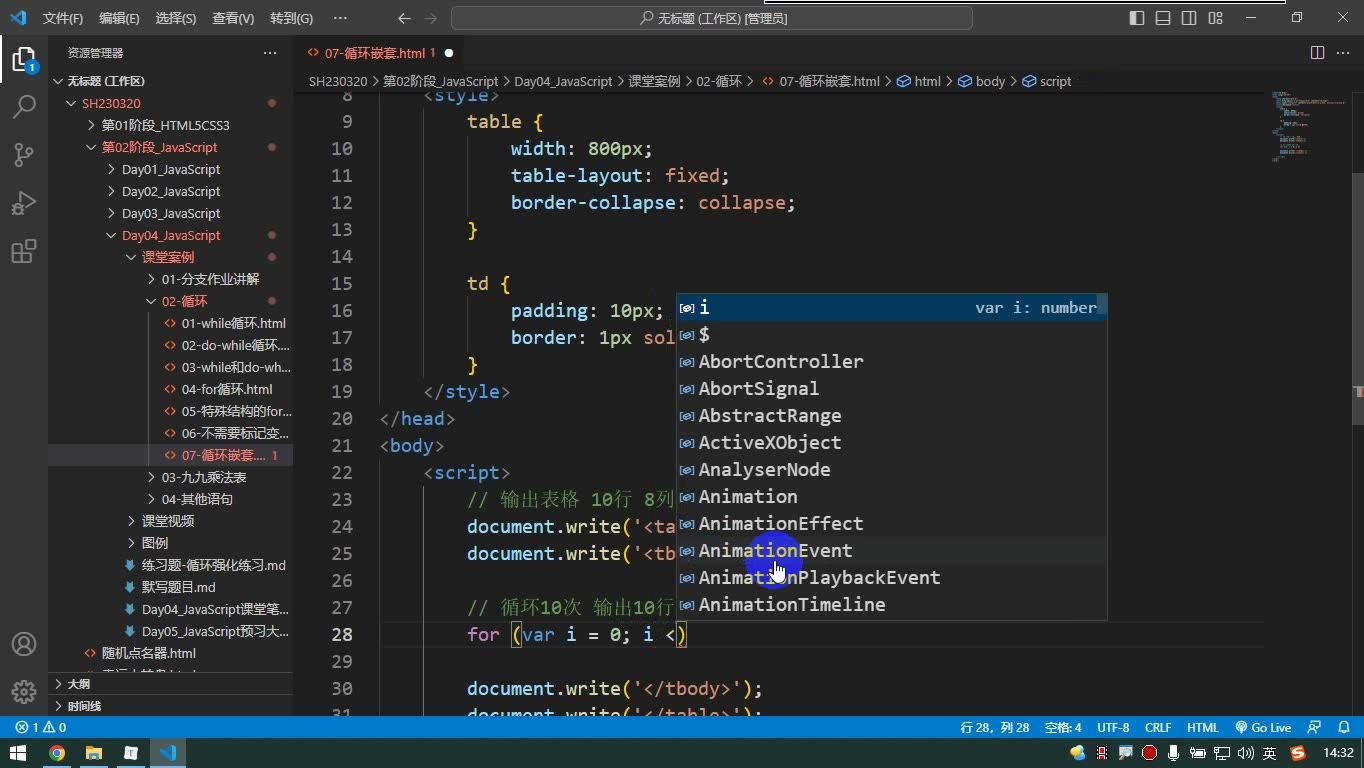Open Customize Layout icon

coord(1215,18)
